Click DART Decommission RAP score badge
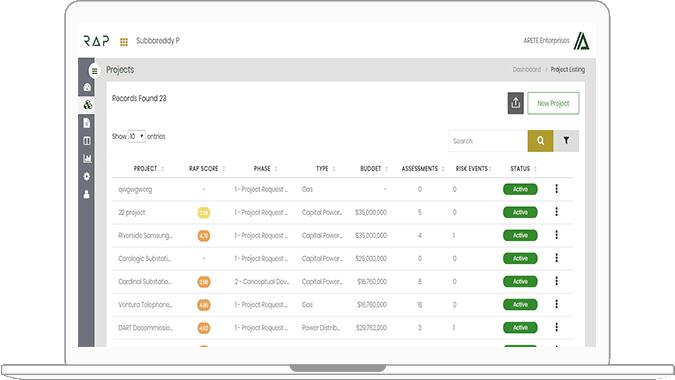 204,328
